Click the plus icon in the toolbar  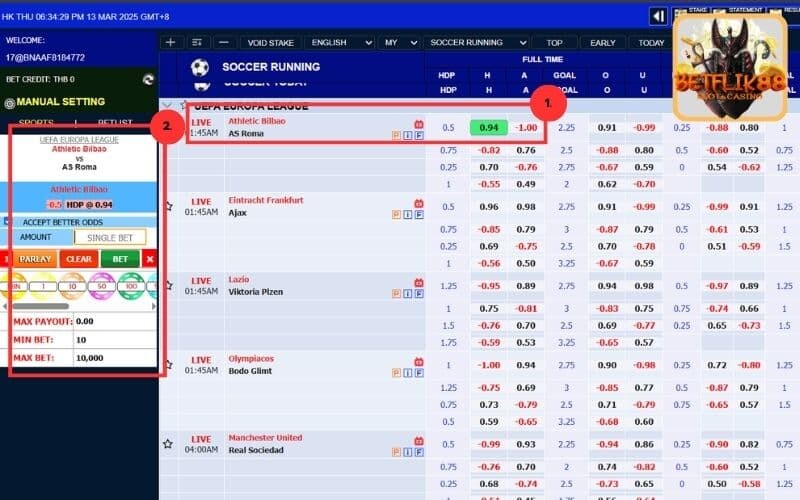170,42
